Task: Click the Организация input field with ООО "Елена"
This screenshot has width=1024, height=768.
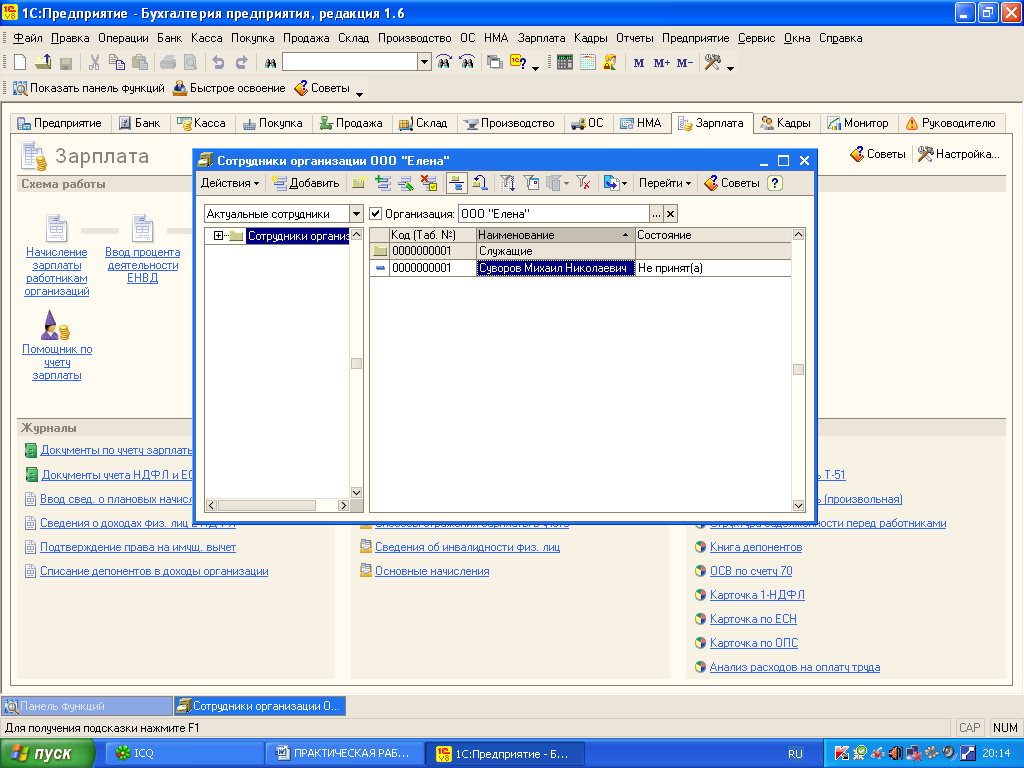Action: coord(554,214)
